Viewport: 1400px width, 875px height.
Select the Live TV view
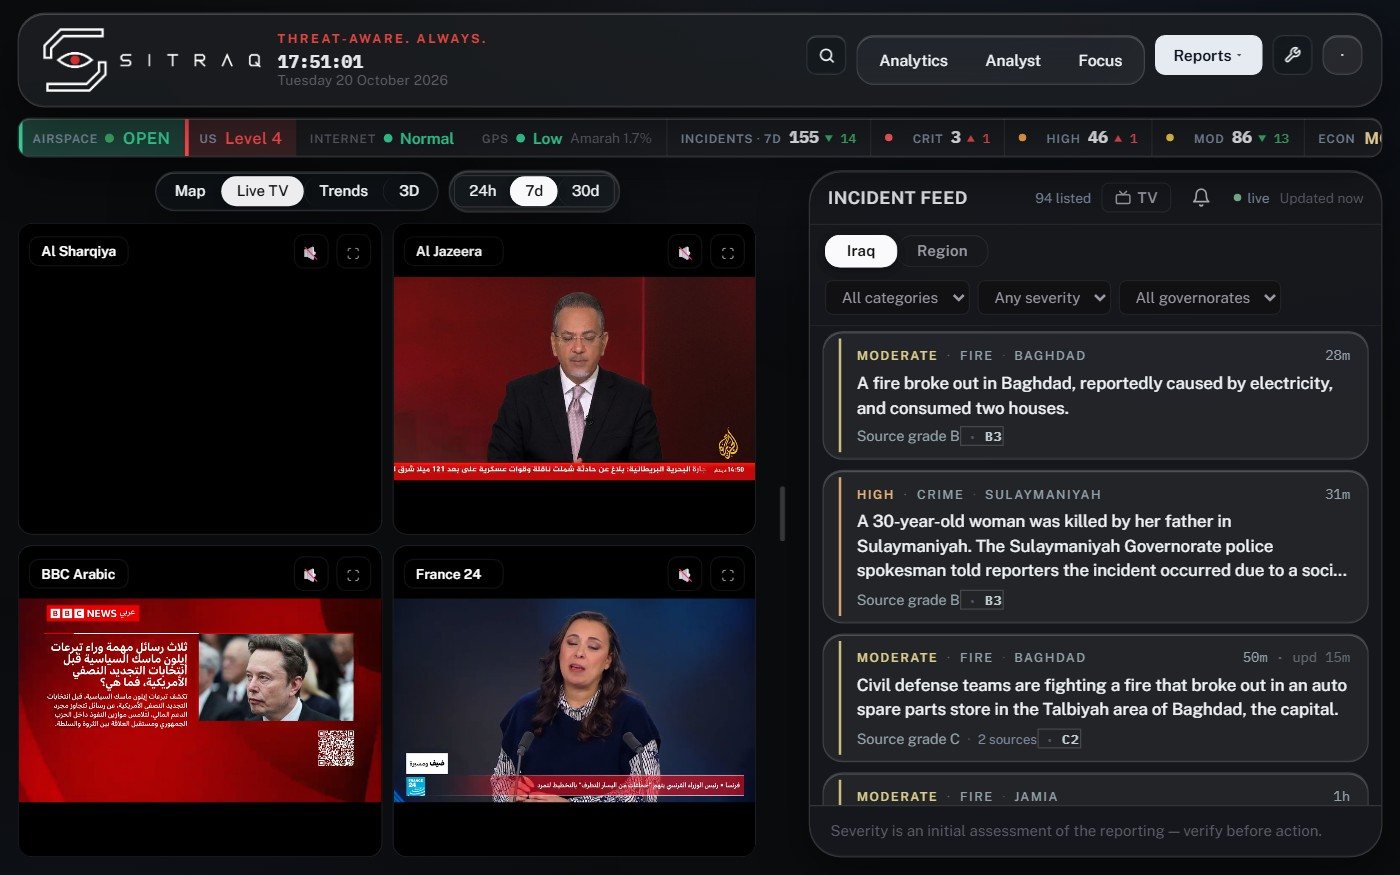(x=262, y=191)
